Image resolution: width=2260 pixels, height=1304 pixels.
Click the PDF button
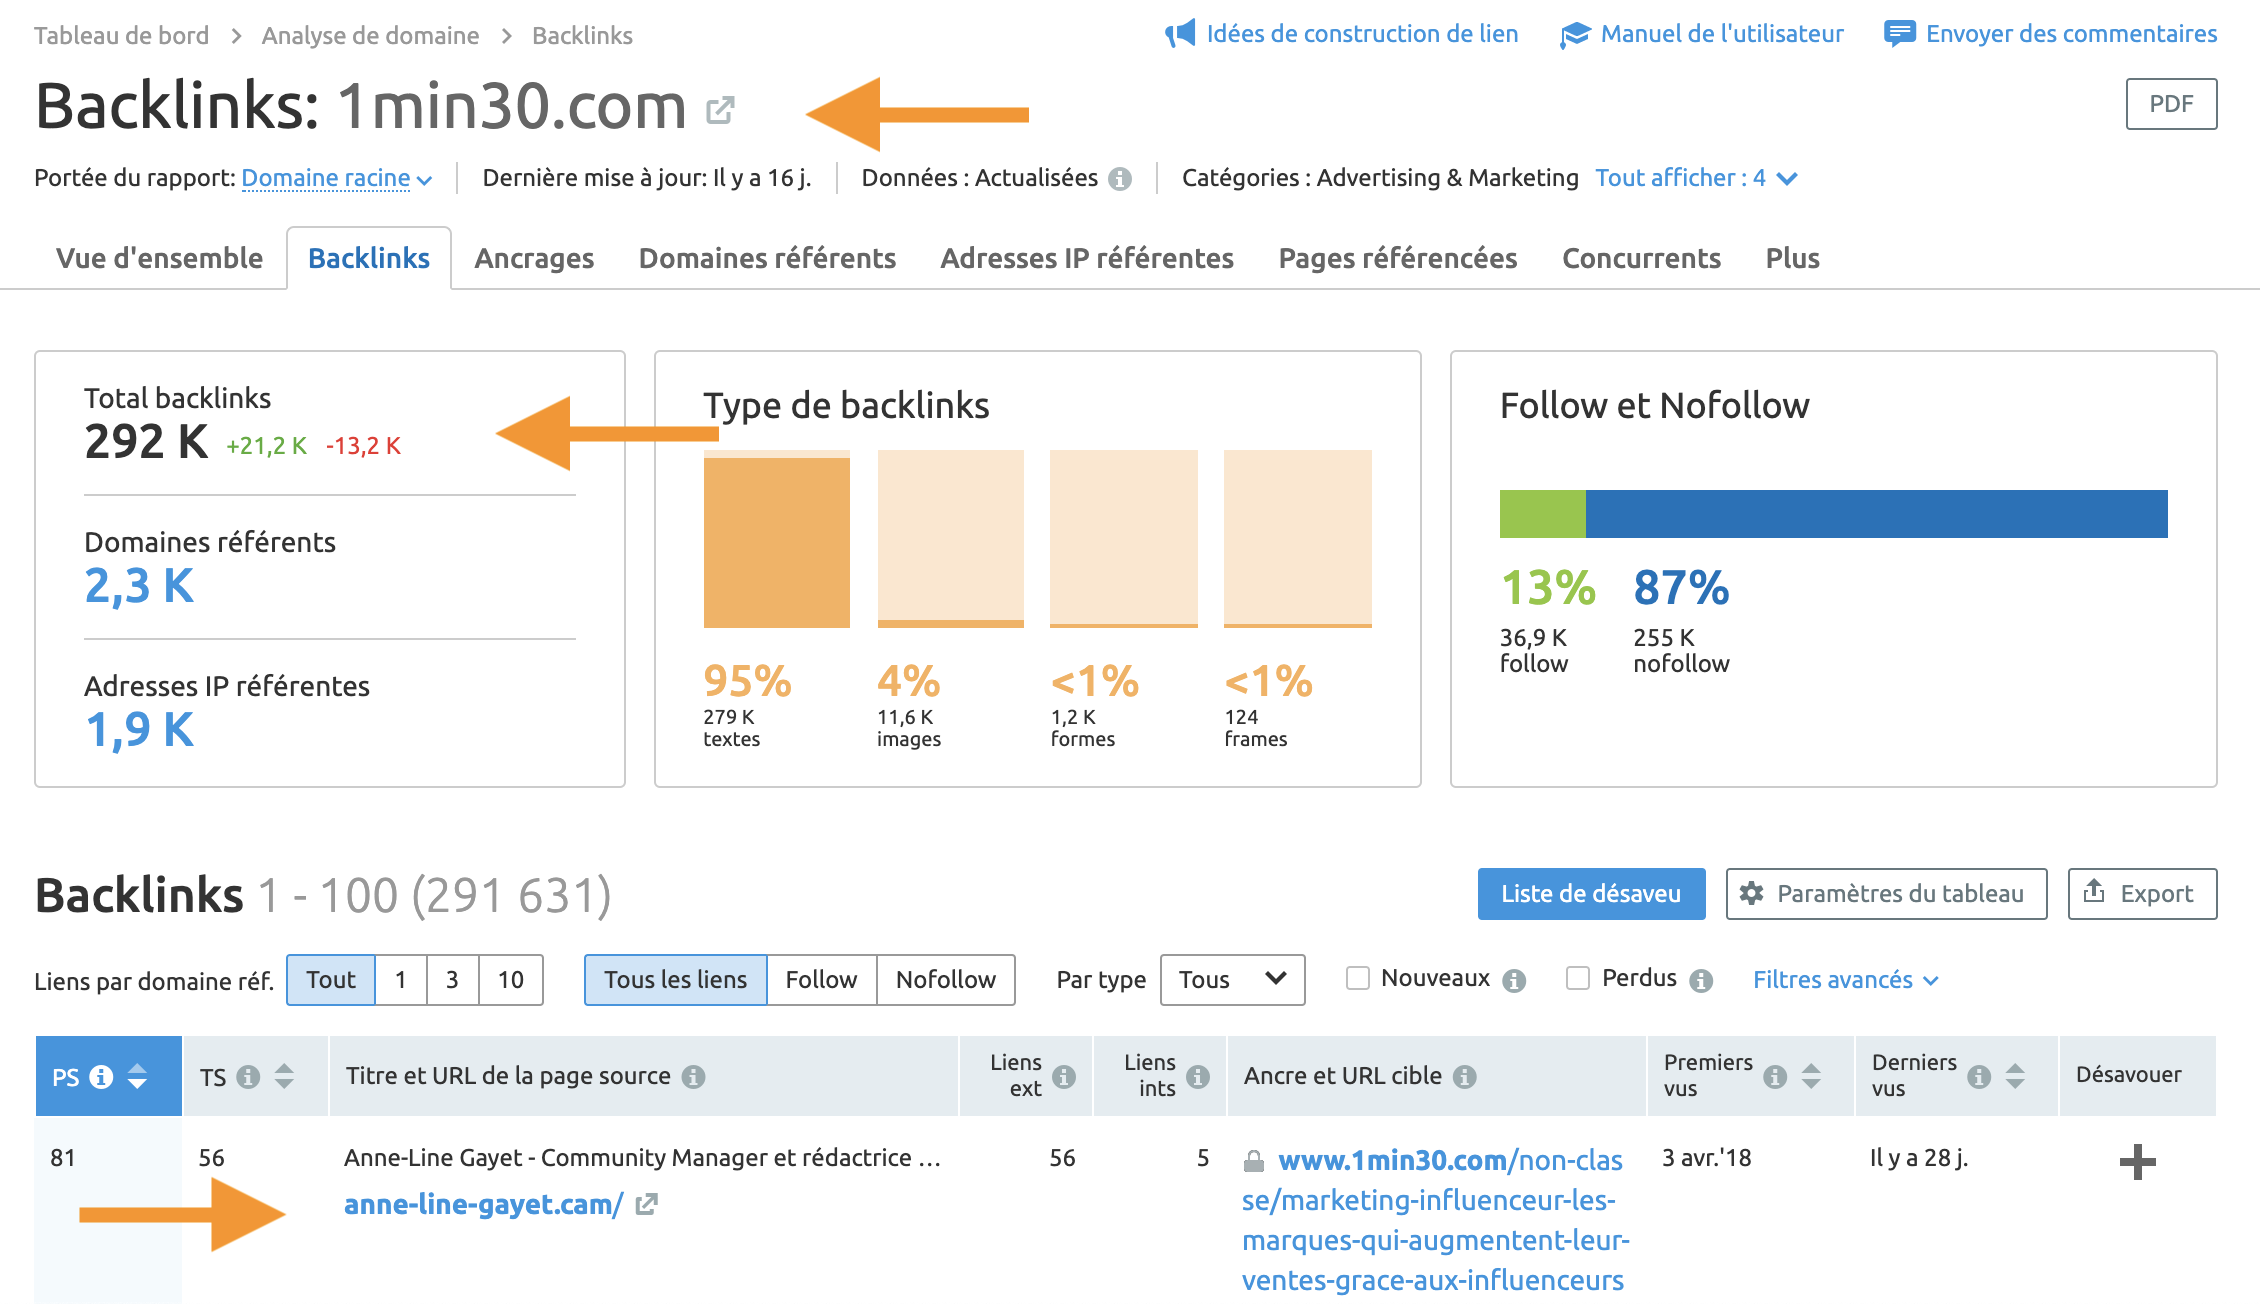[x=2171, y=104]
